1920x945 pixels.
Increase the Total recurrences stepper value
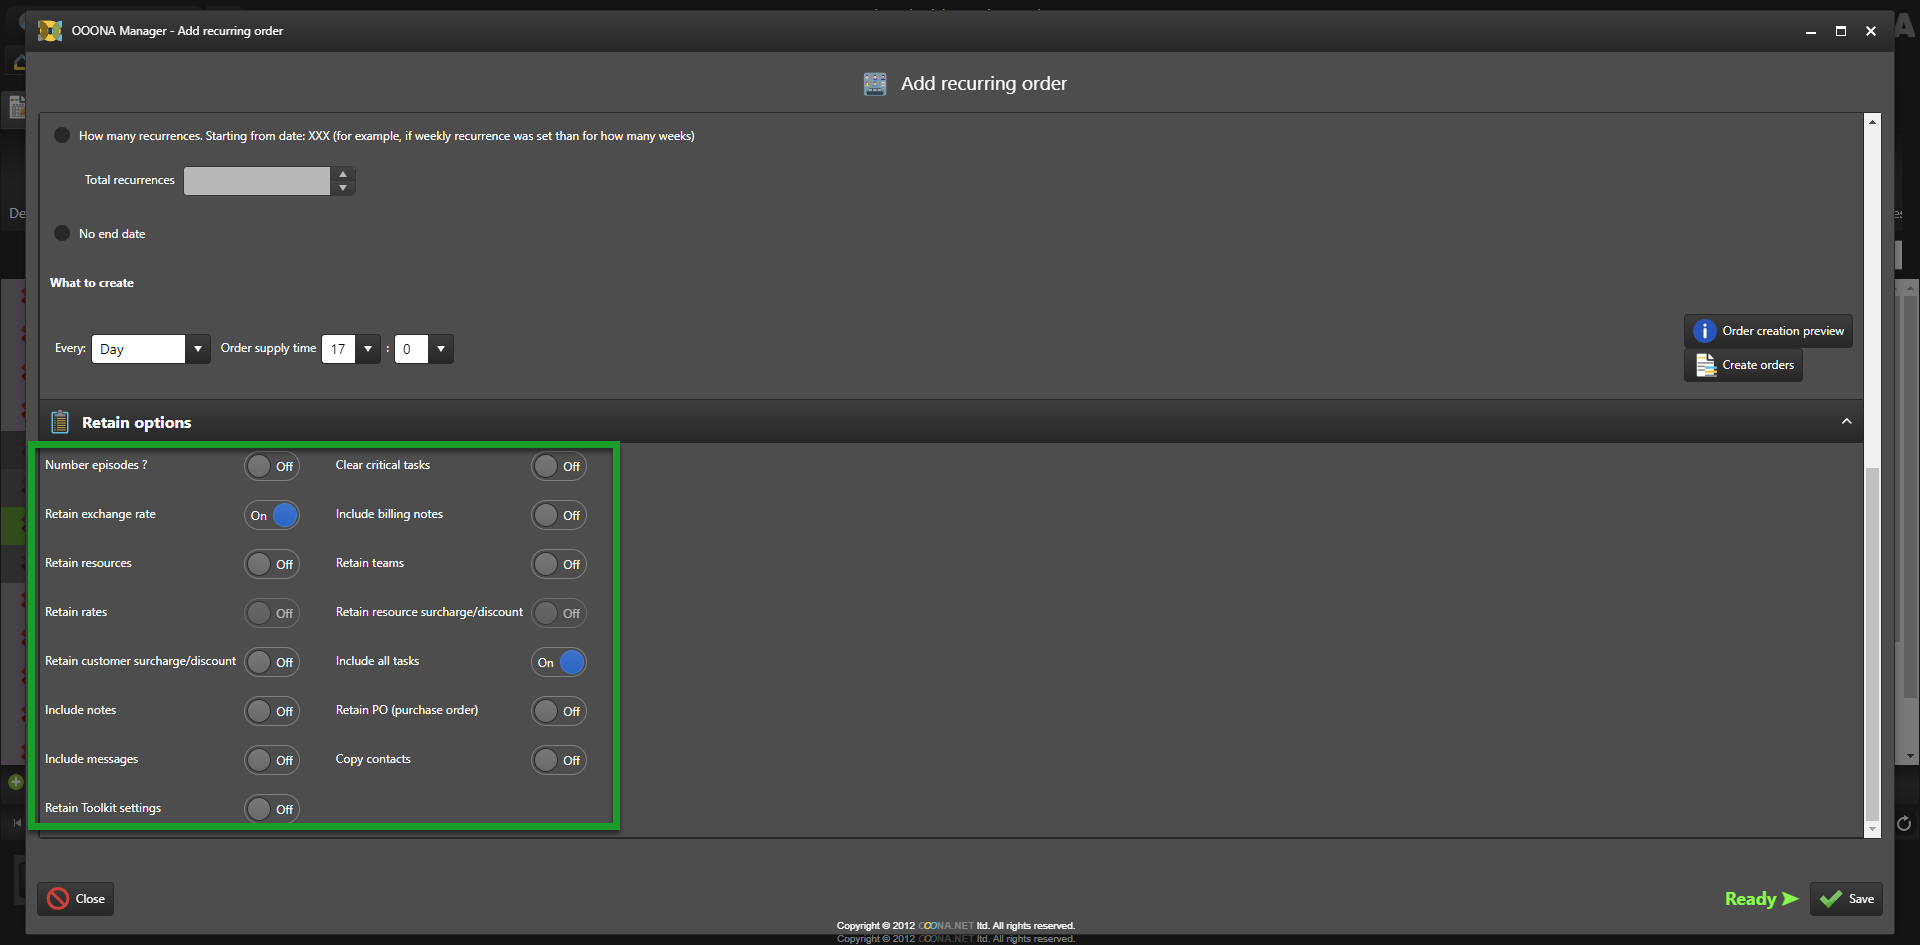point(343,174)
